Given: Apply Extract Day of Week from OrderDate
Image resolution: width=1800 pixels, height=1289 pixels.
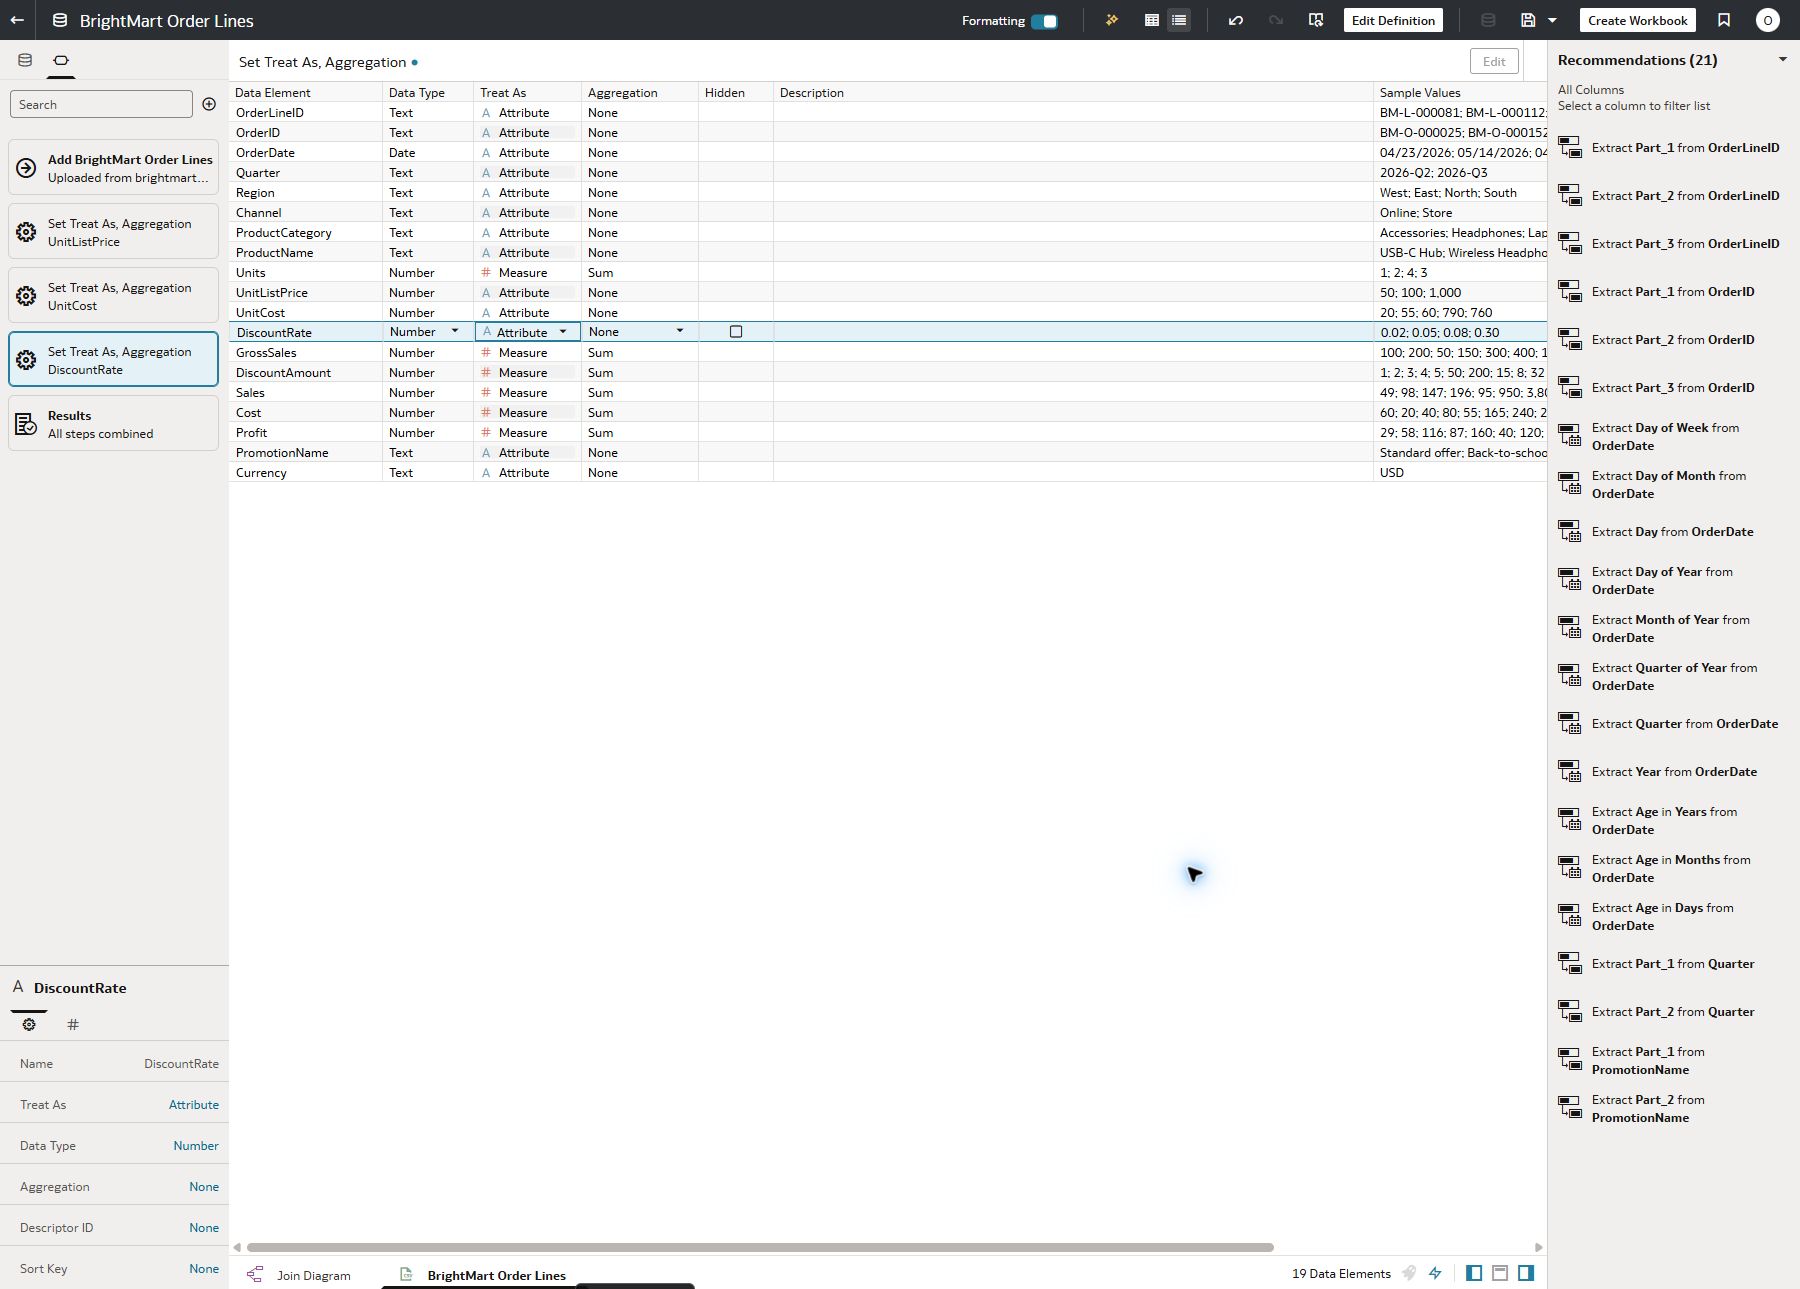Looking at the screenshot, I should (1670, 436).
